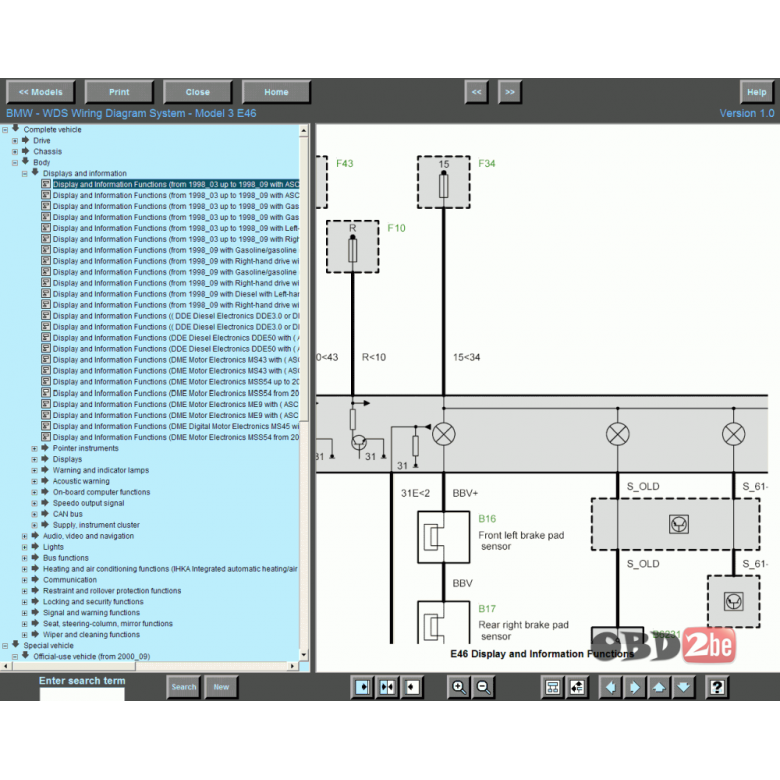
Task: Select Restraint and rollover protection functions
Action: tap(112, 591)
